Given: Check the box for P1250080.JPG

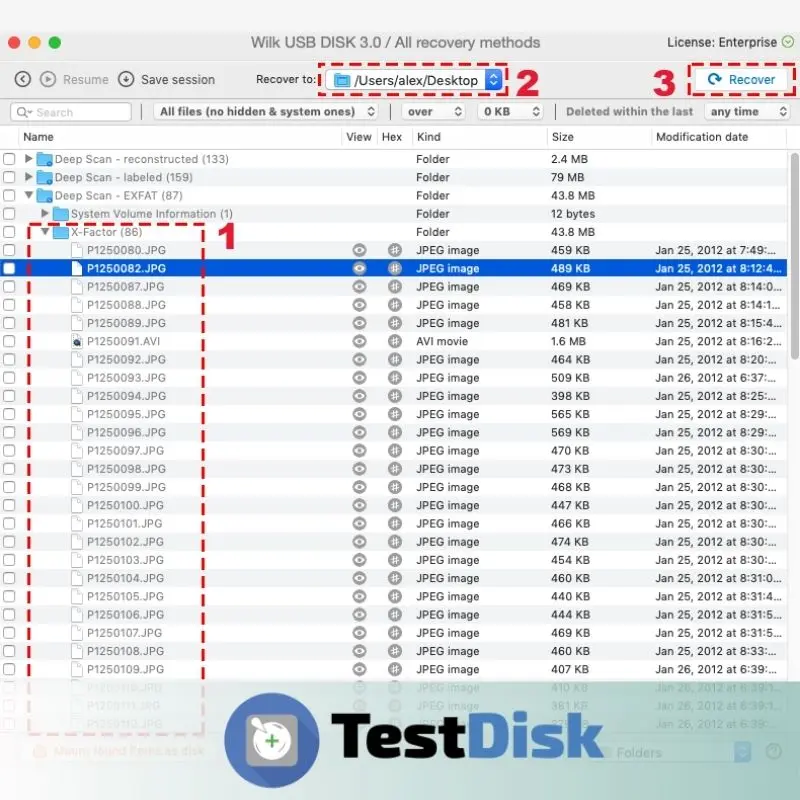Looking at the screenshot, I should tap(9, 250).
